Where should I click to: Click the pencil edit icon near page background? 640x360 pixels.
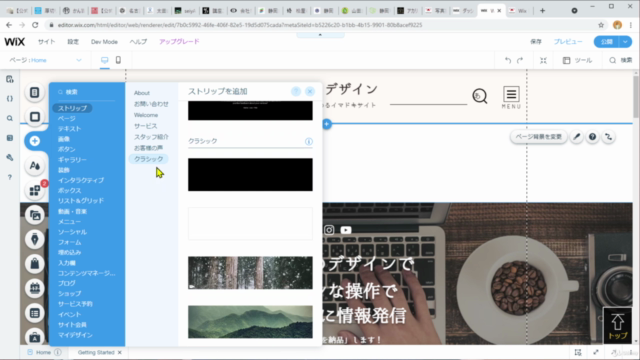tap(576, 137)
